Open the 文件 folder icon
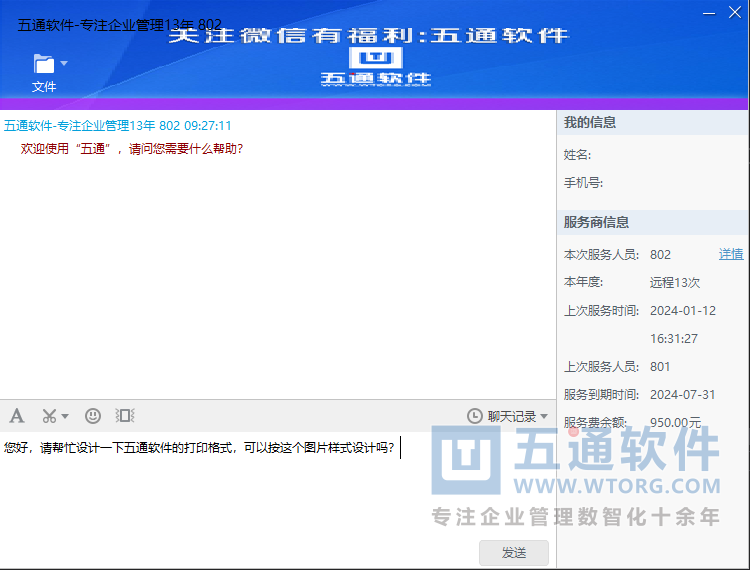 [x=44, y=64]
